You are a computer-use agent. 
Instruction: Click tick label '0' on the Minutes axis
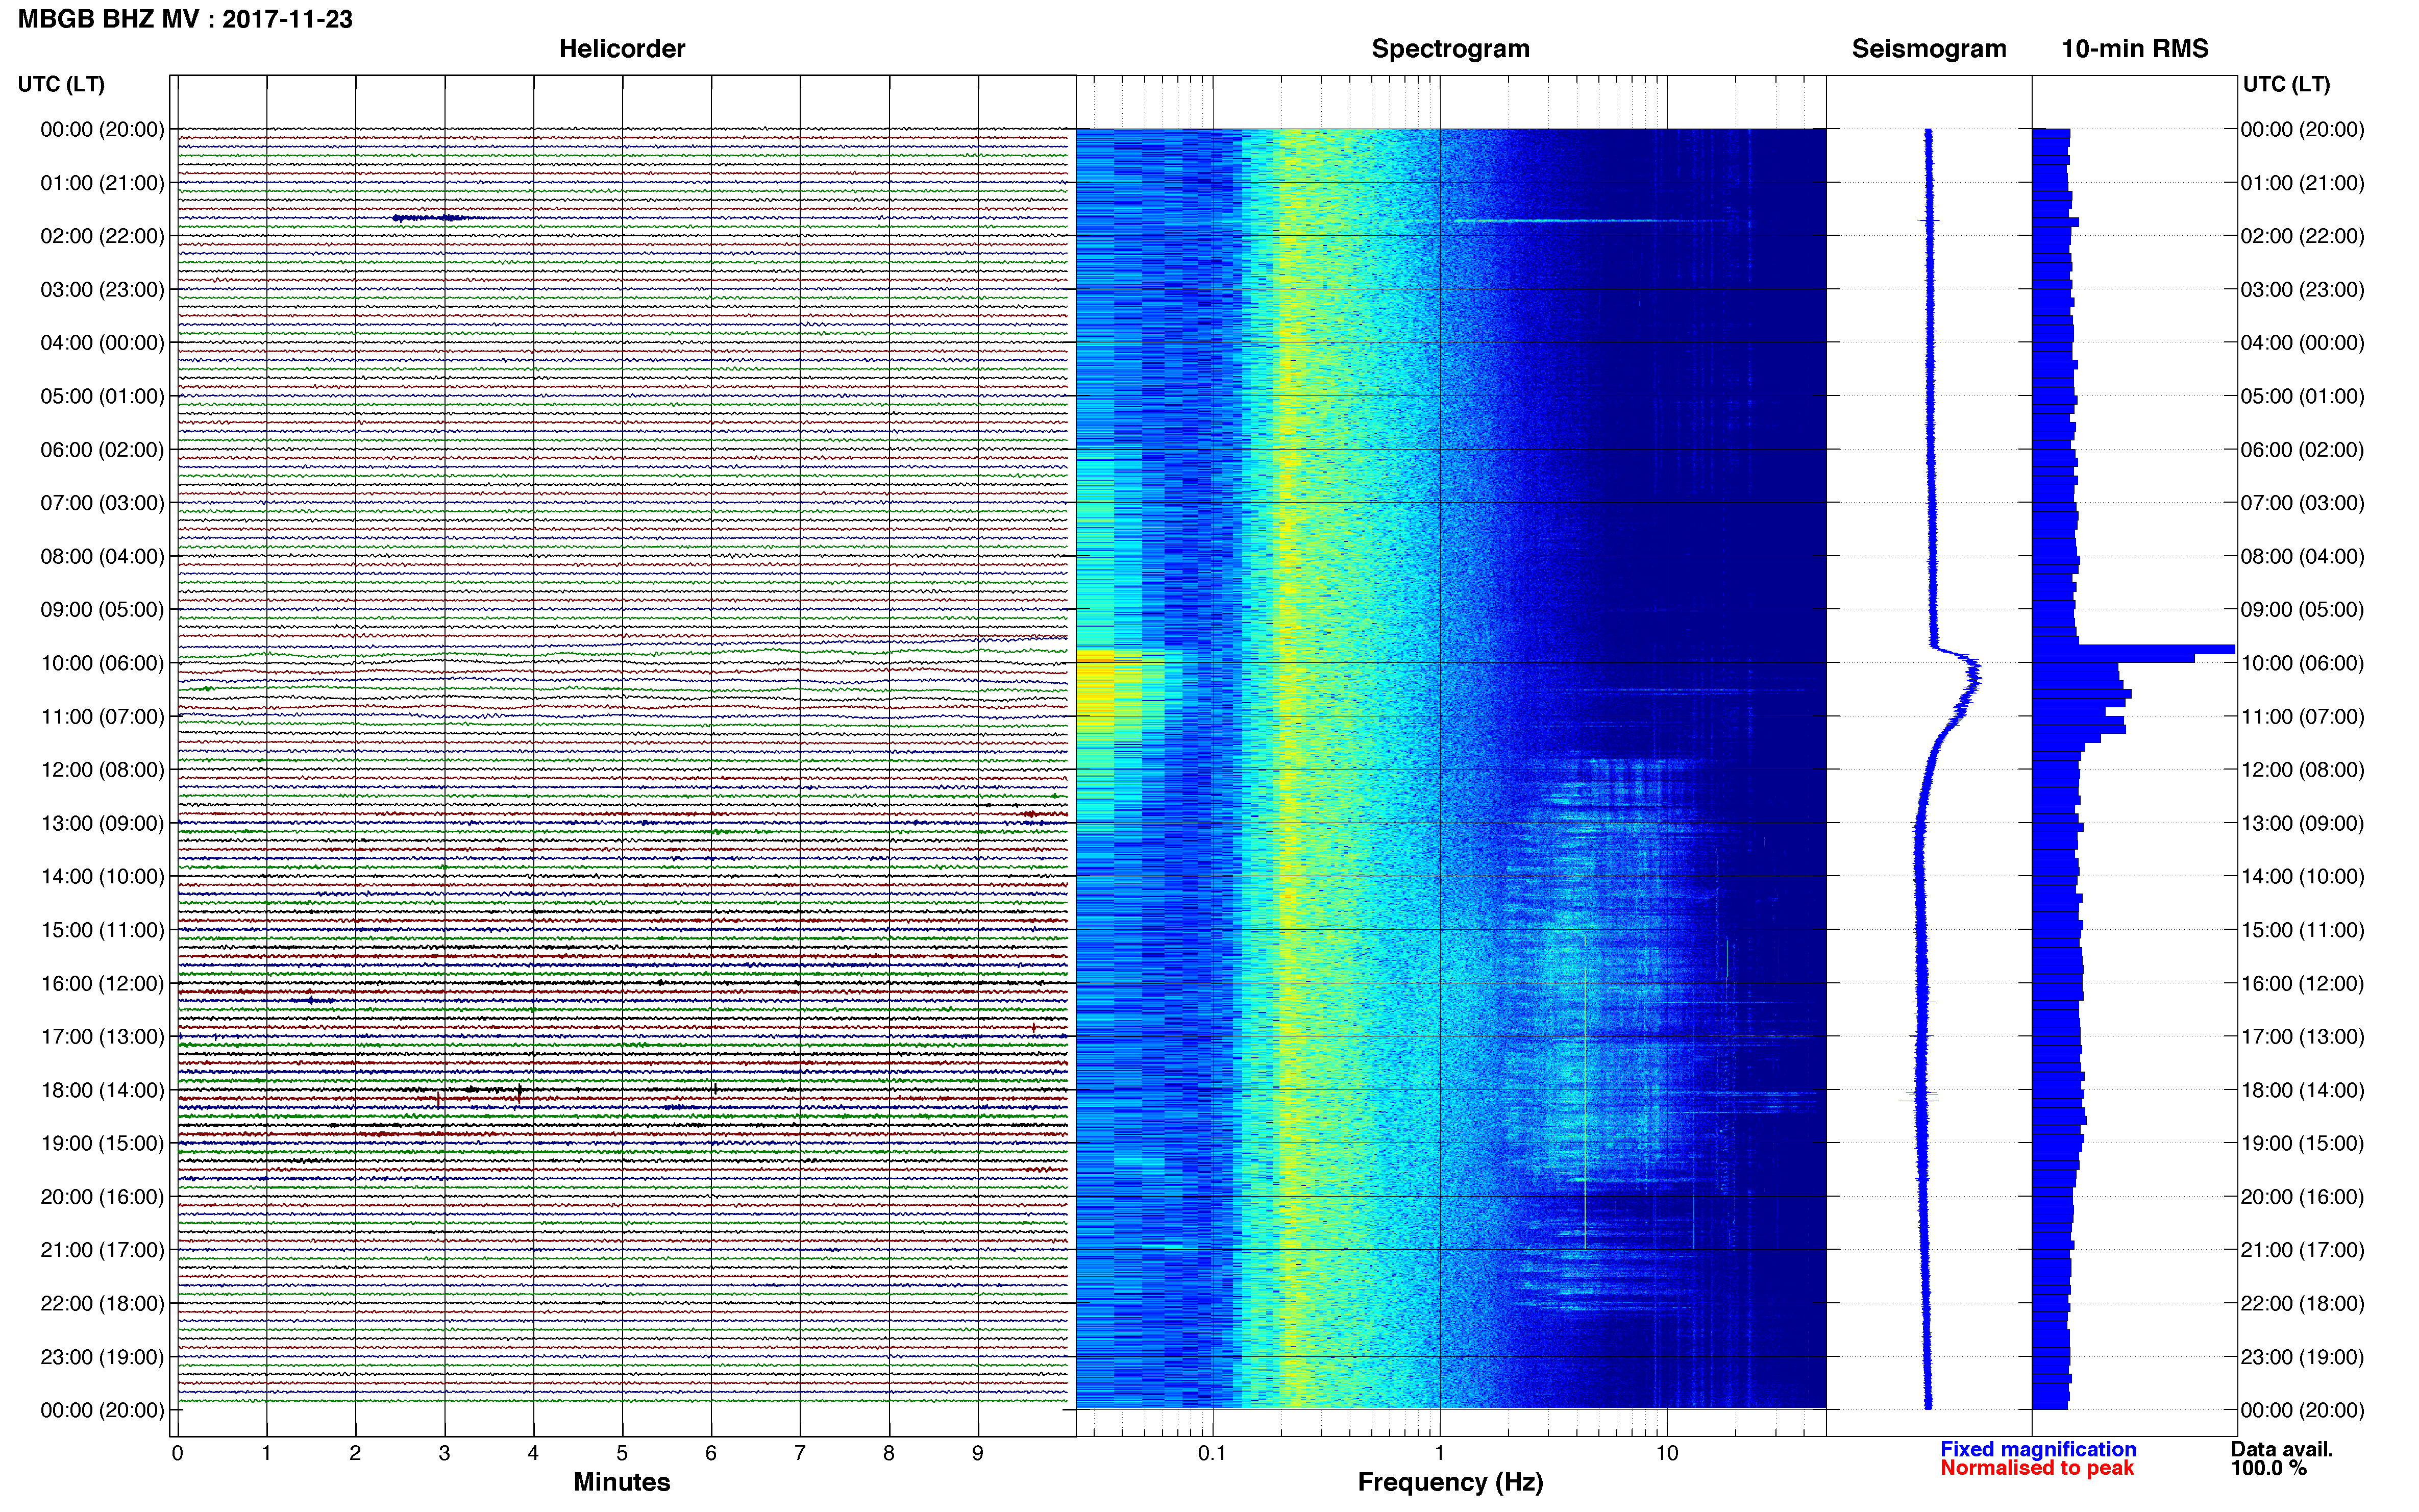pyautogui.click(x=177, y=1453)
